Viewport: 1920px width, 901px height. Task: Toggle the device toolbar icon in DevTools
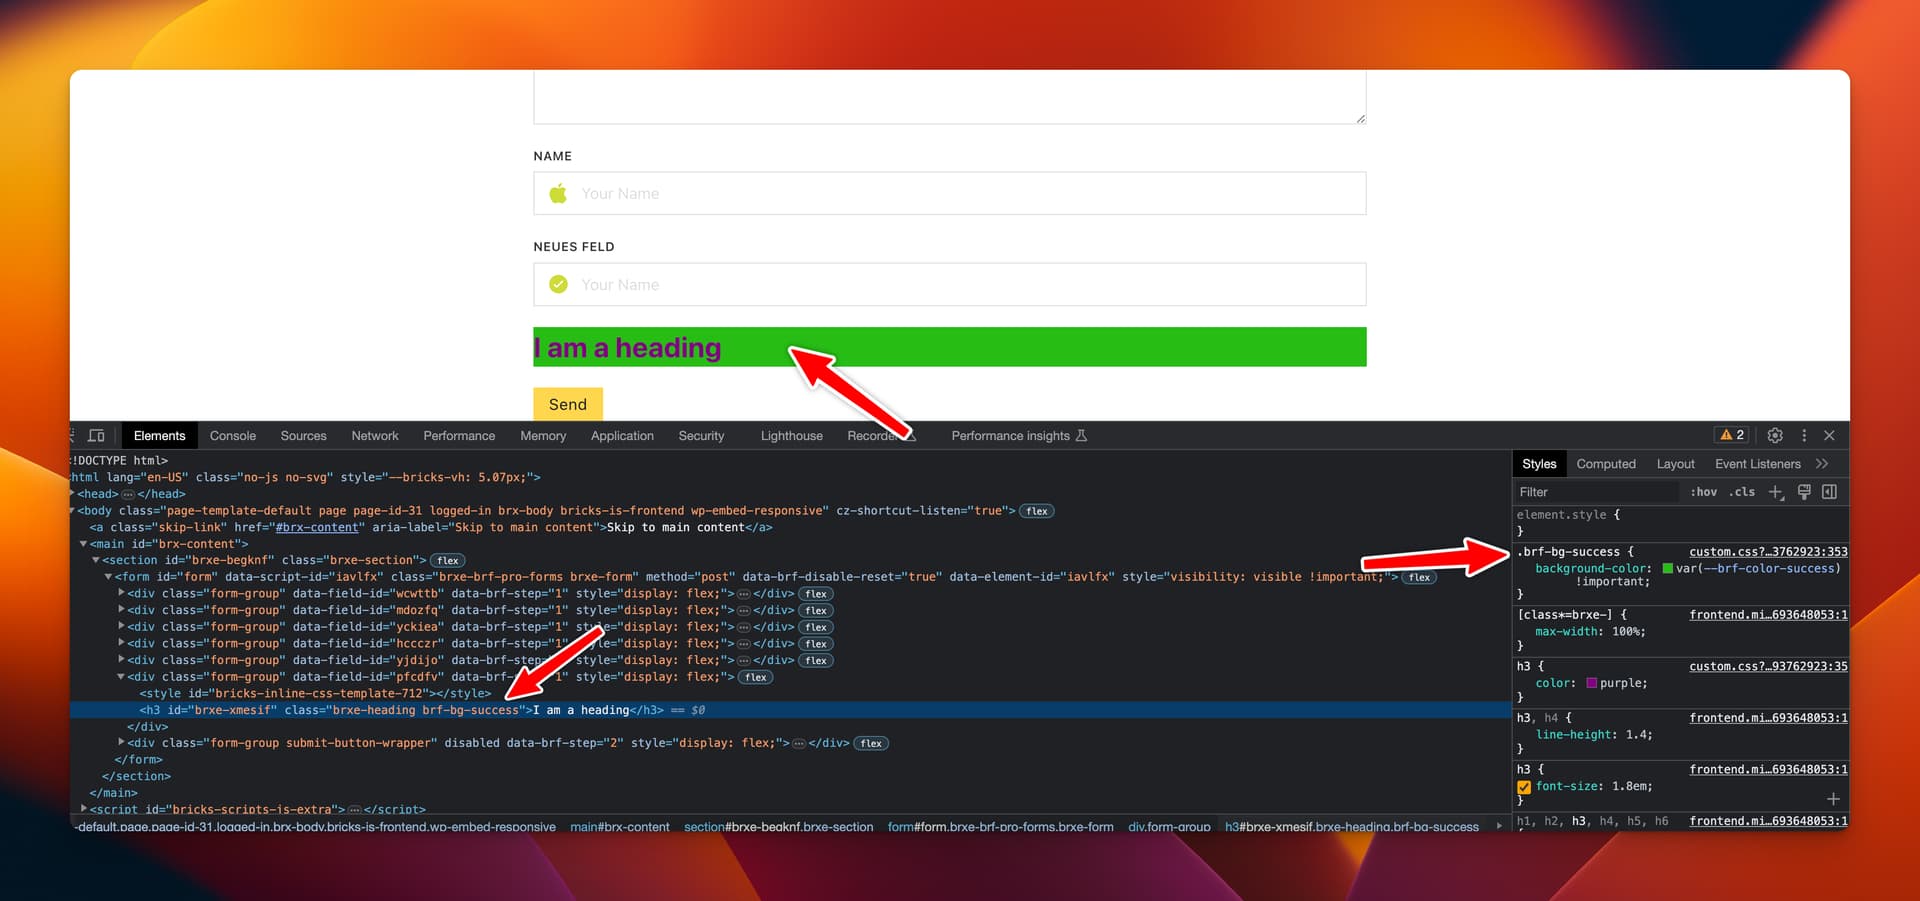[x=96, y=436]
